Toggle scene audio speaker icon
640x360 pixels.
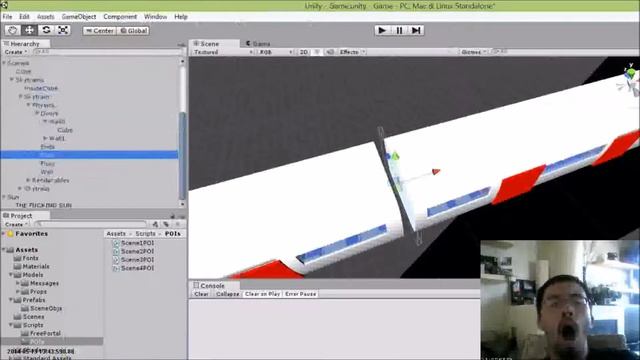coord(330,52)
